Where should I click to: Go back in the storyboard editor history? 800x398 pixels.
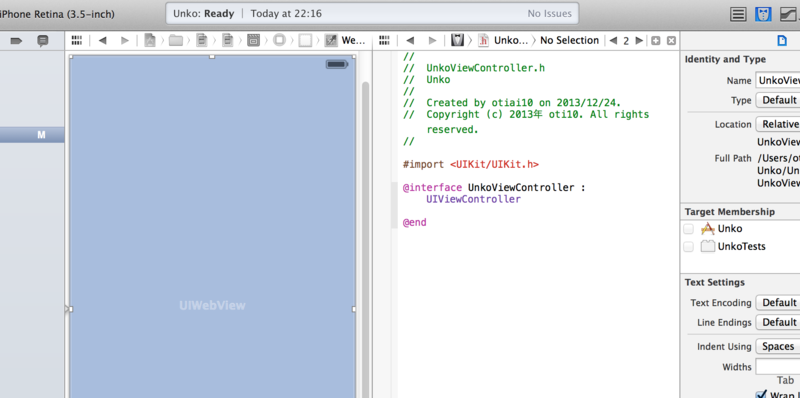click(x=103, y=41)
